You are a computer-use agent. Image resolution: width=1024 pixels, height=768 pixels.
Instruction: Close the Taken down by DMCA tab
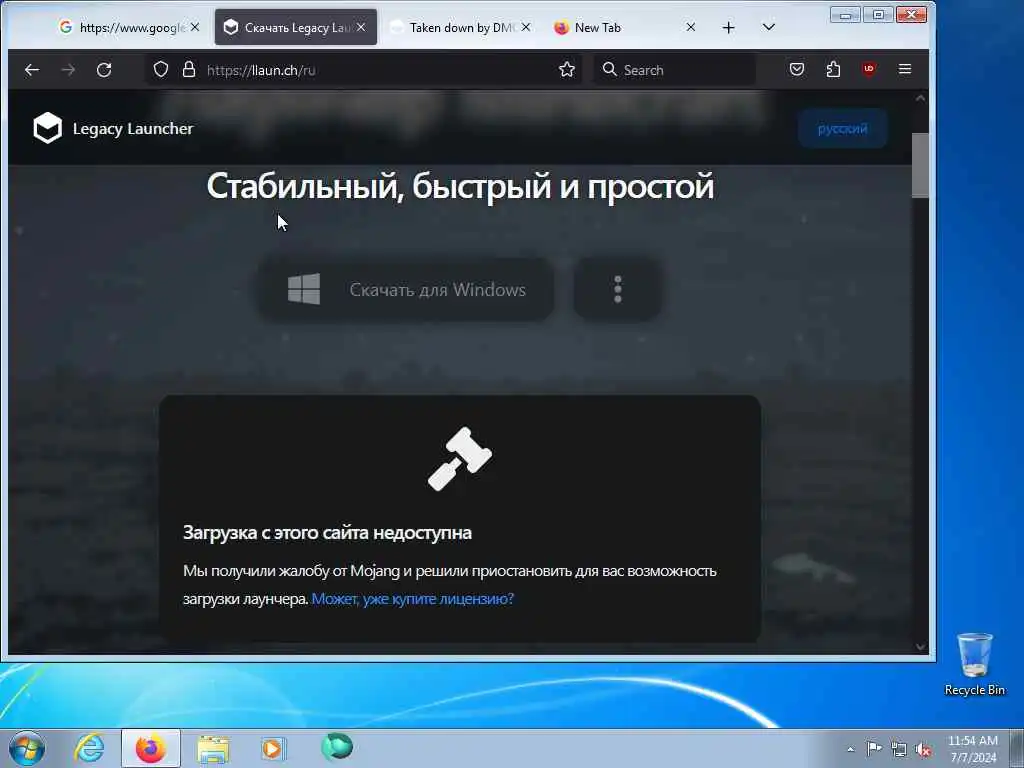[x=526, y=27]
